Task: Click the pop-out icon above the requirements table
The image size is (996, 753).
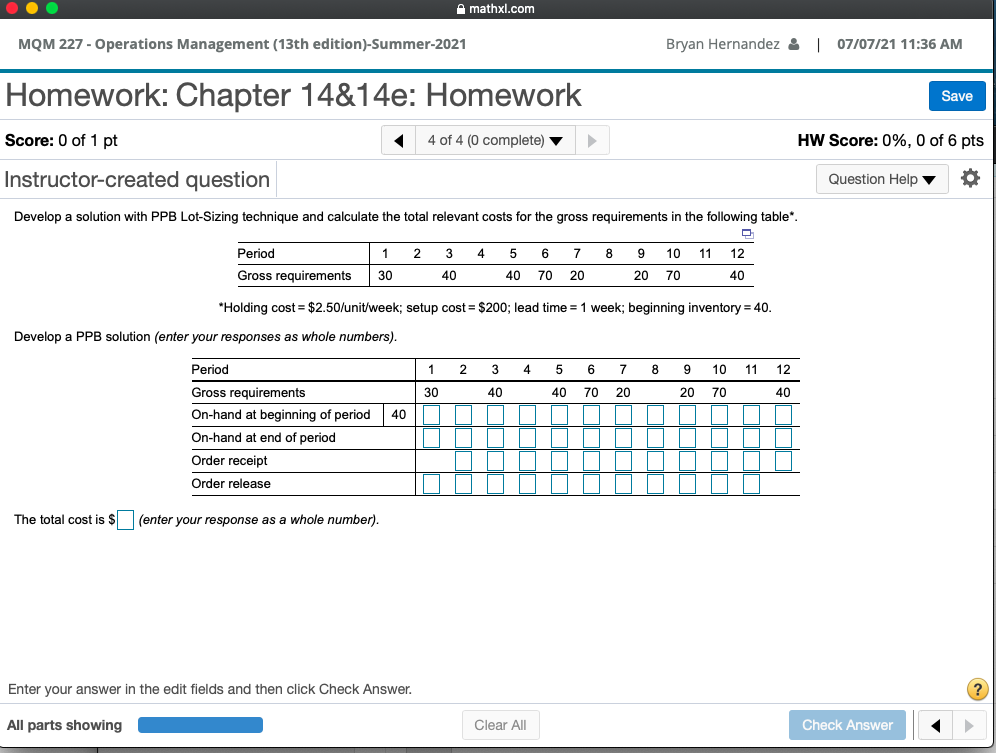Action: [x=747, y=232]
